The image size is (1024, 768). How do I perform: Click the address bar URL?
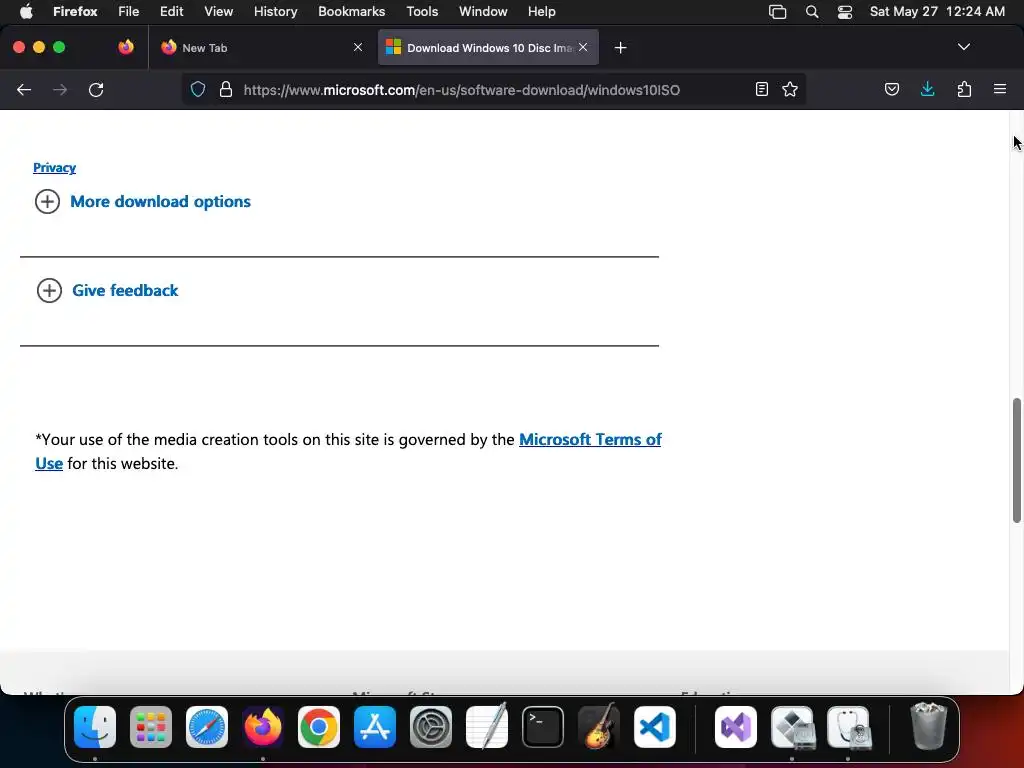click(x=462, y=90)
